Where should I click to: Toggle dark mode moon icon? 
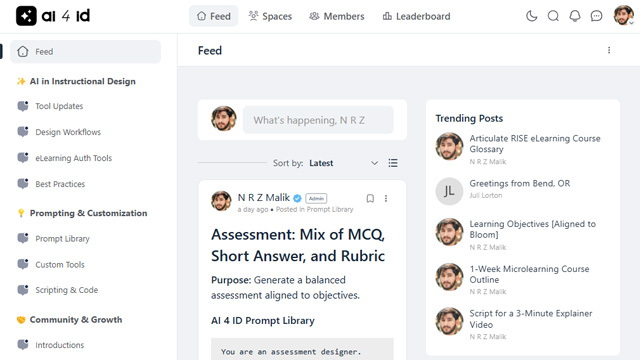click(x=531, y=16)
